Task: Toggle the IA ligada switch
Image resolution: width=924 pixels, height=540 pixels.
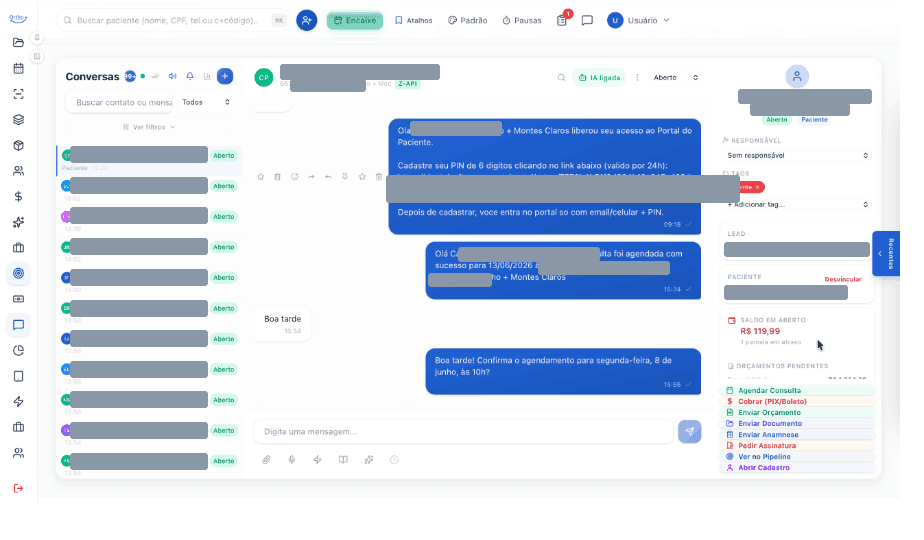Action: tap(599, 77)
